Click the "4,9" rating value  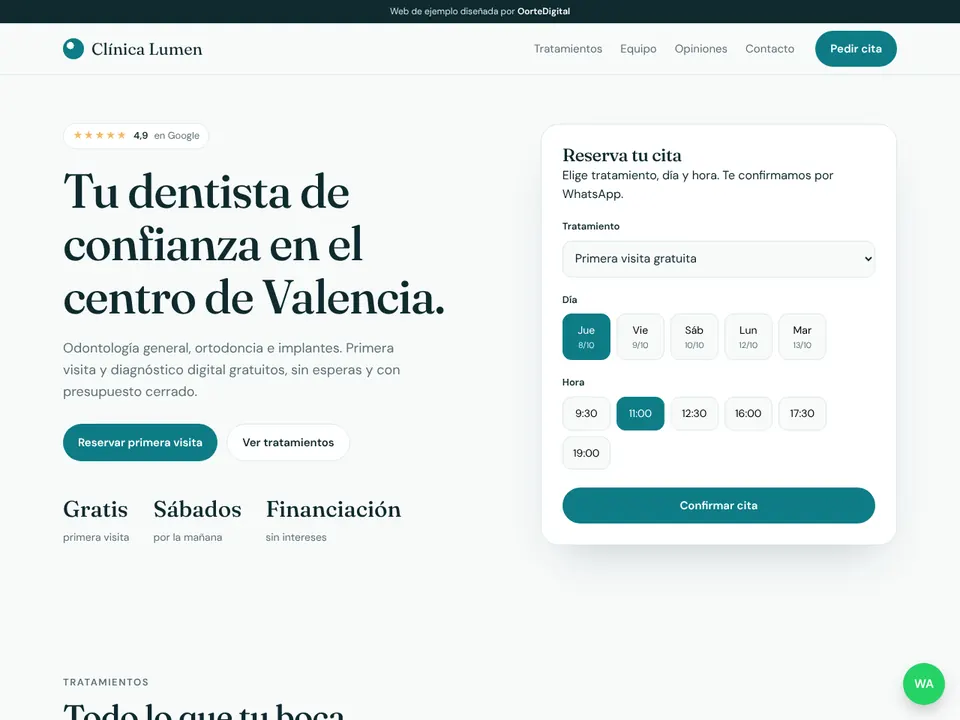click(141, 136)
